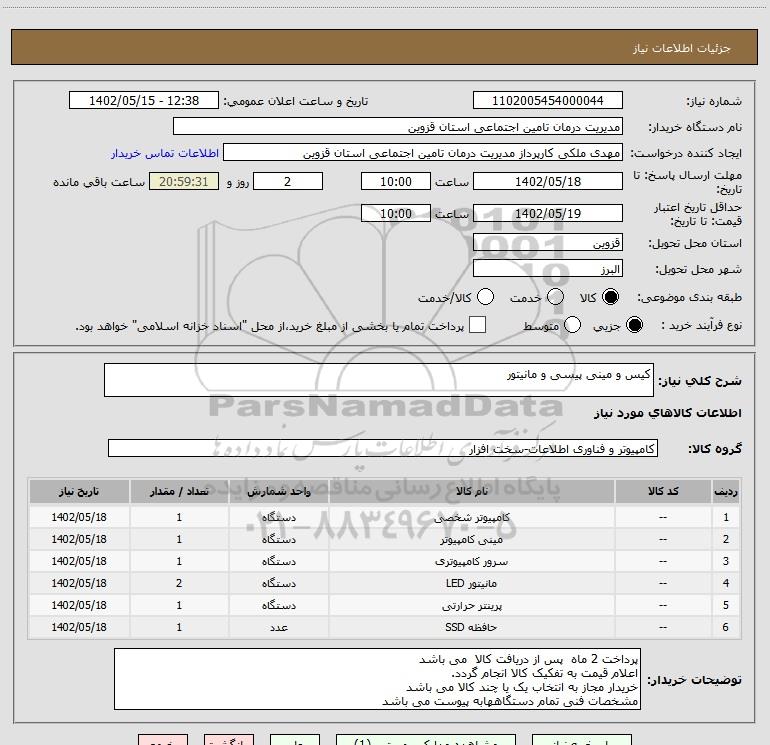The width and height of the screenshot is (770, 745).
Task: Click the goods group field کامپیوتر و فناوری اطلاعات
Action: coord(383,448)
